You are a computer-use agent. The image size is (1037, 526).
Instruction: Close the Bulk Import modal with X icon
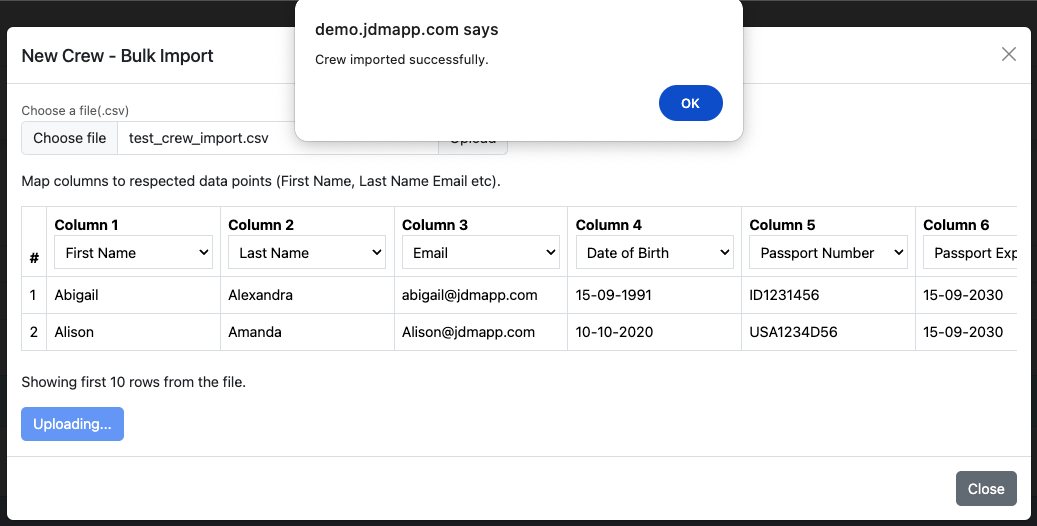point(1008,55)
